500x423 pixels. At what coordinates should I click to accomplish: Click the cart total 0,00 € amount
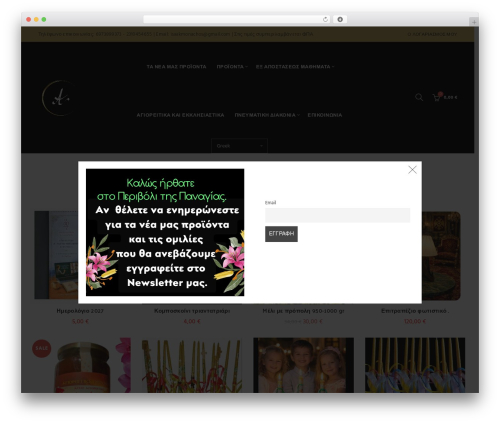coord(450,97)
